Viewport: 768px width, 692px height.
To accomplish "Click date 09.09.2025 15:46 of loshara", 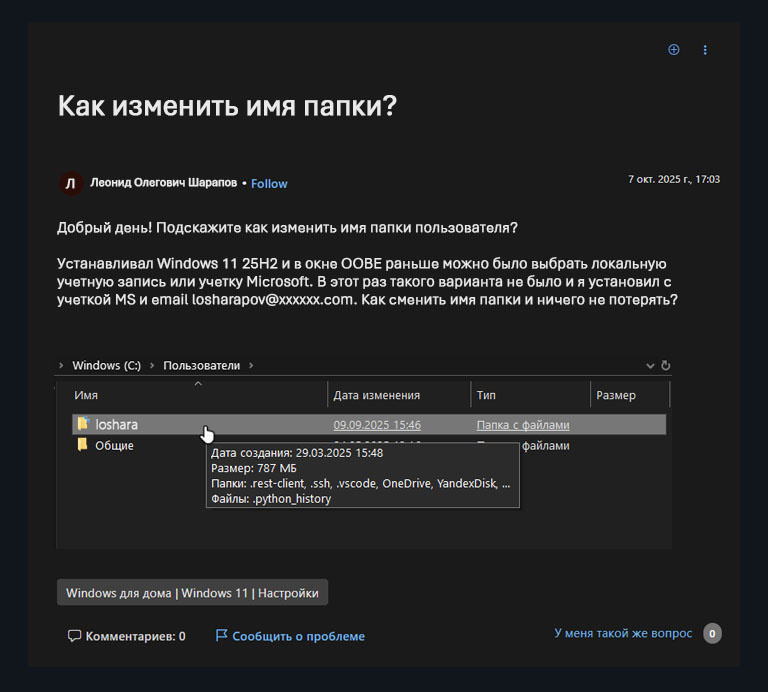I will [377, 425].
